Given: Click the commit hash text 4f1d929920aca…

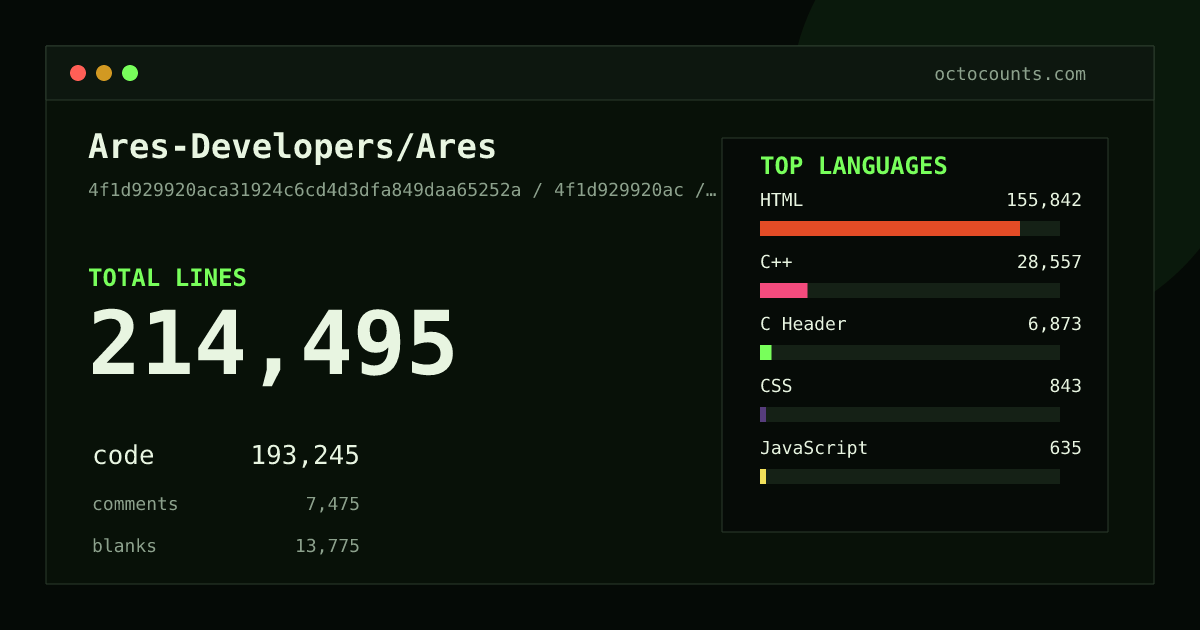Looking at the screenshot, I should point(403,190).
